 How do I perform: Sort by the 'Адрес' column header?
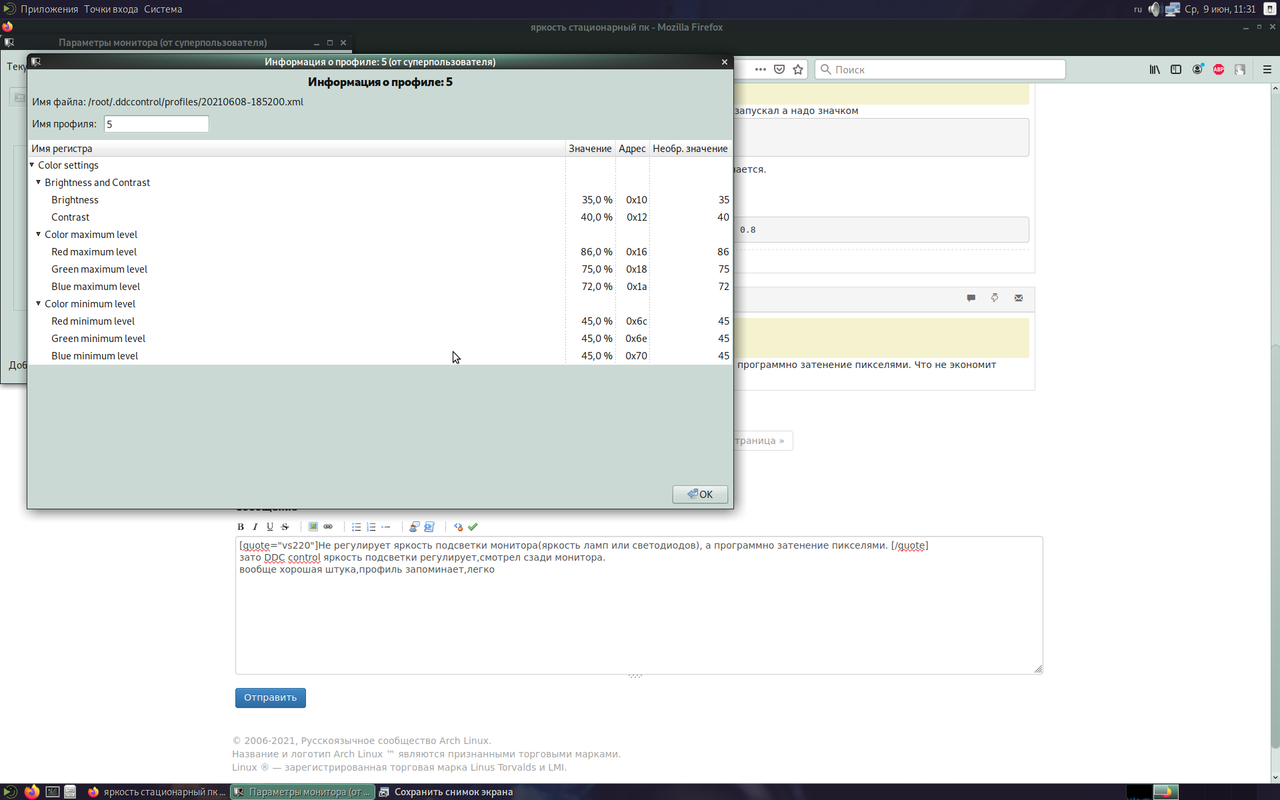(632, 148)
